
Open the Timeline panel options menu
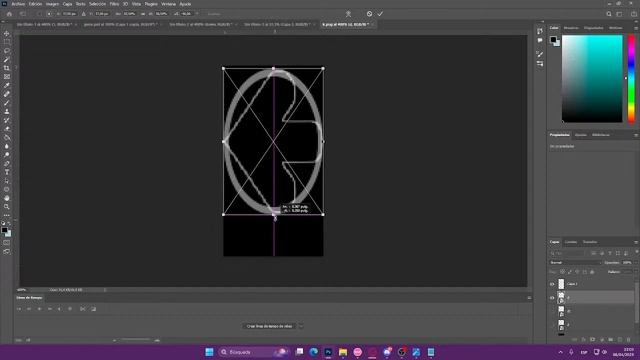[x=529, y=298]
